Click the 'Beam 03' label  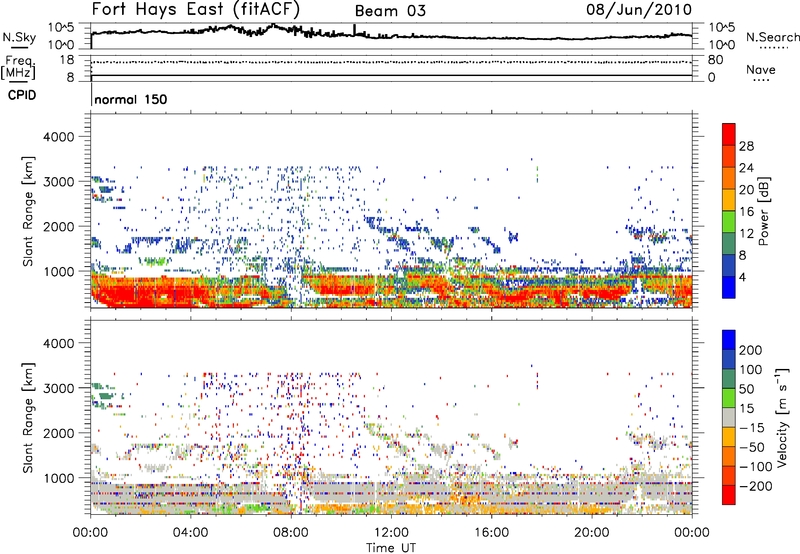[x=390, y=11]
